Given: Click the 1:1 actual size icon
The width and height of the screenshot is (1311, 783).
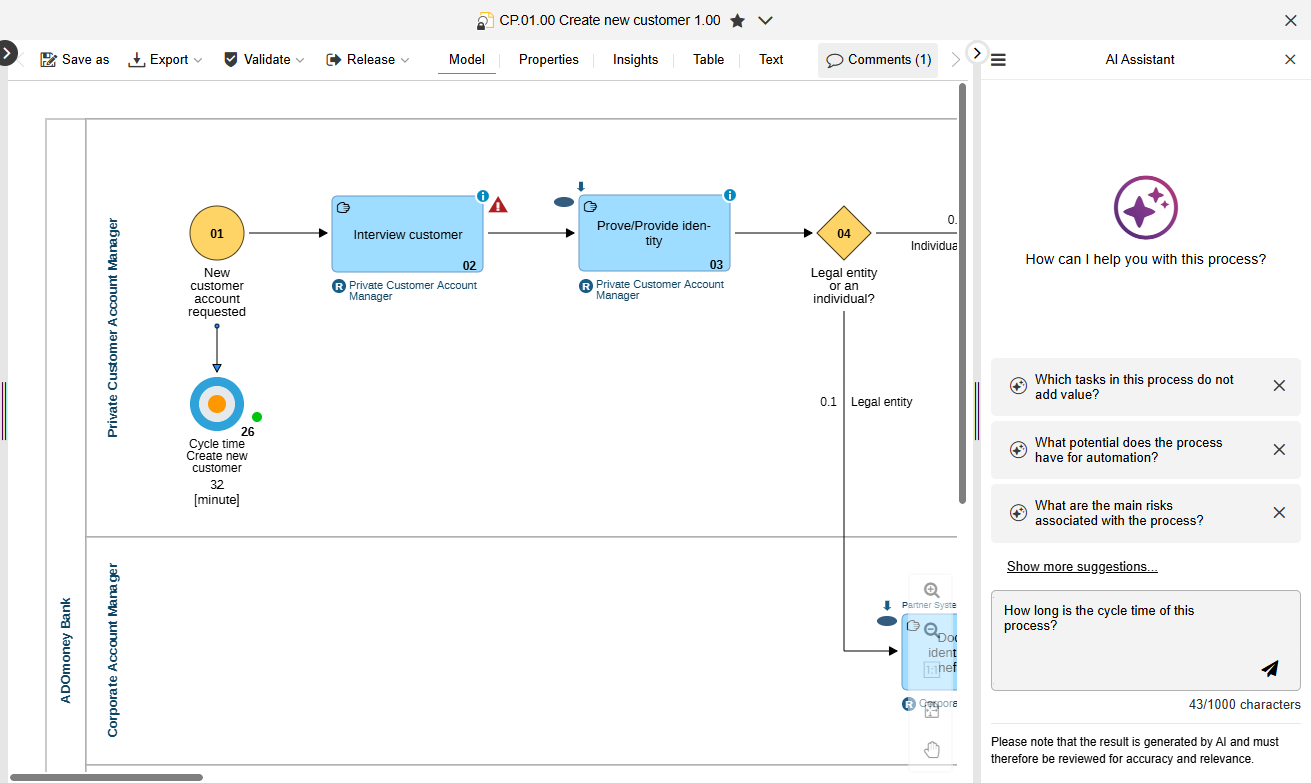Looking at the screenshot, I should point(932,669).
